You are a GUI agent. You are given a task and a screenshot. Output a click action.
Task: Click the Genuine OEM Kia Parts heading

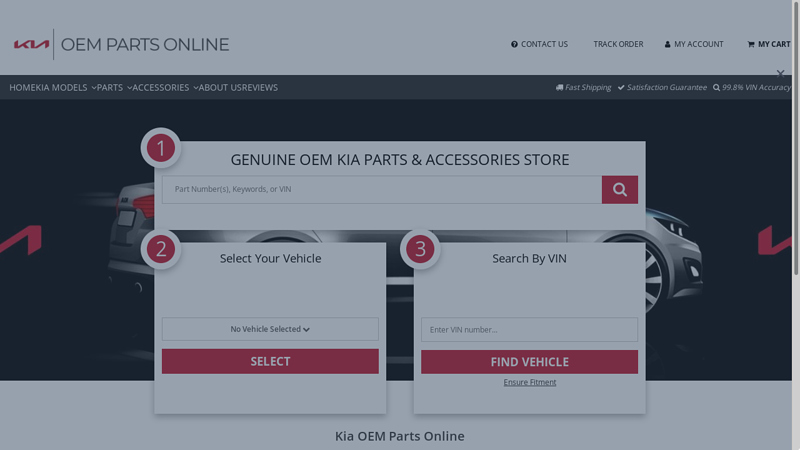[399, 160]
